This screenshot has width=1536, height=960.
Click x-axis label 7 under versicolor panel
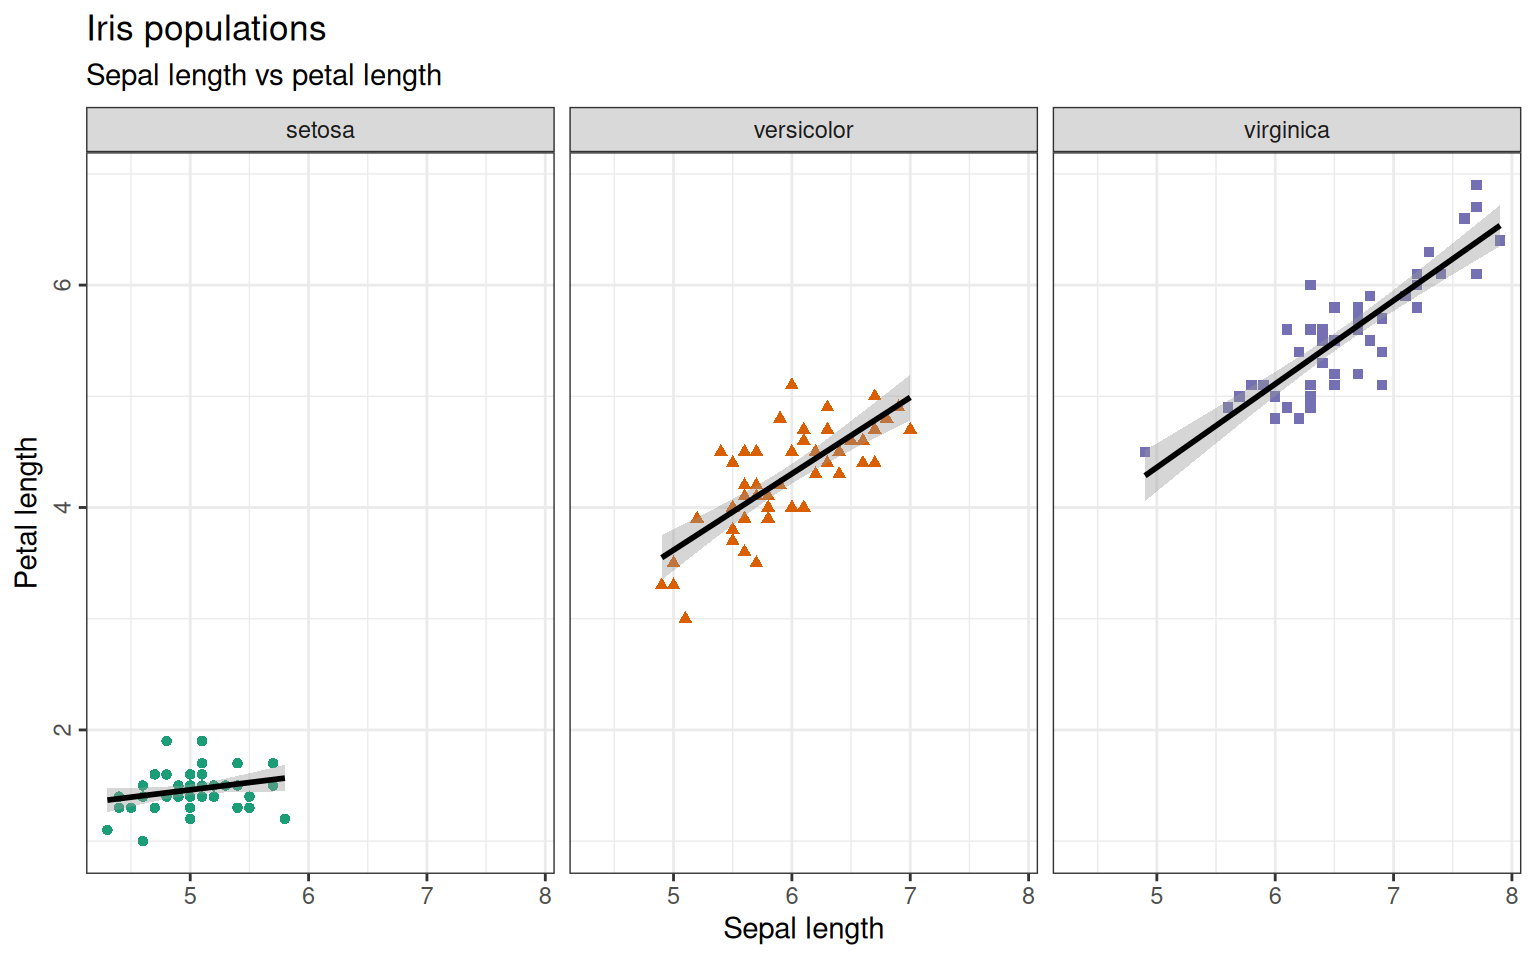[x=910, y=896]
